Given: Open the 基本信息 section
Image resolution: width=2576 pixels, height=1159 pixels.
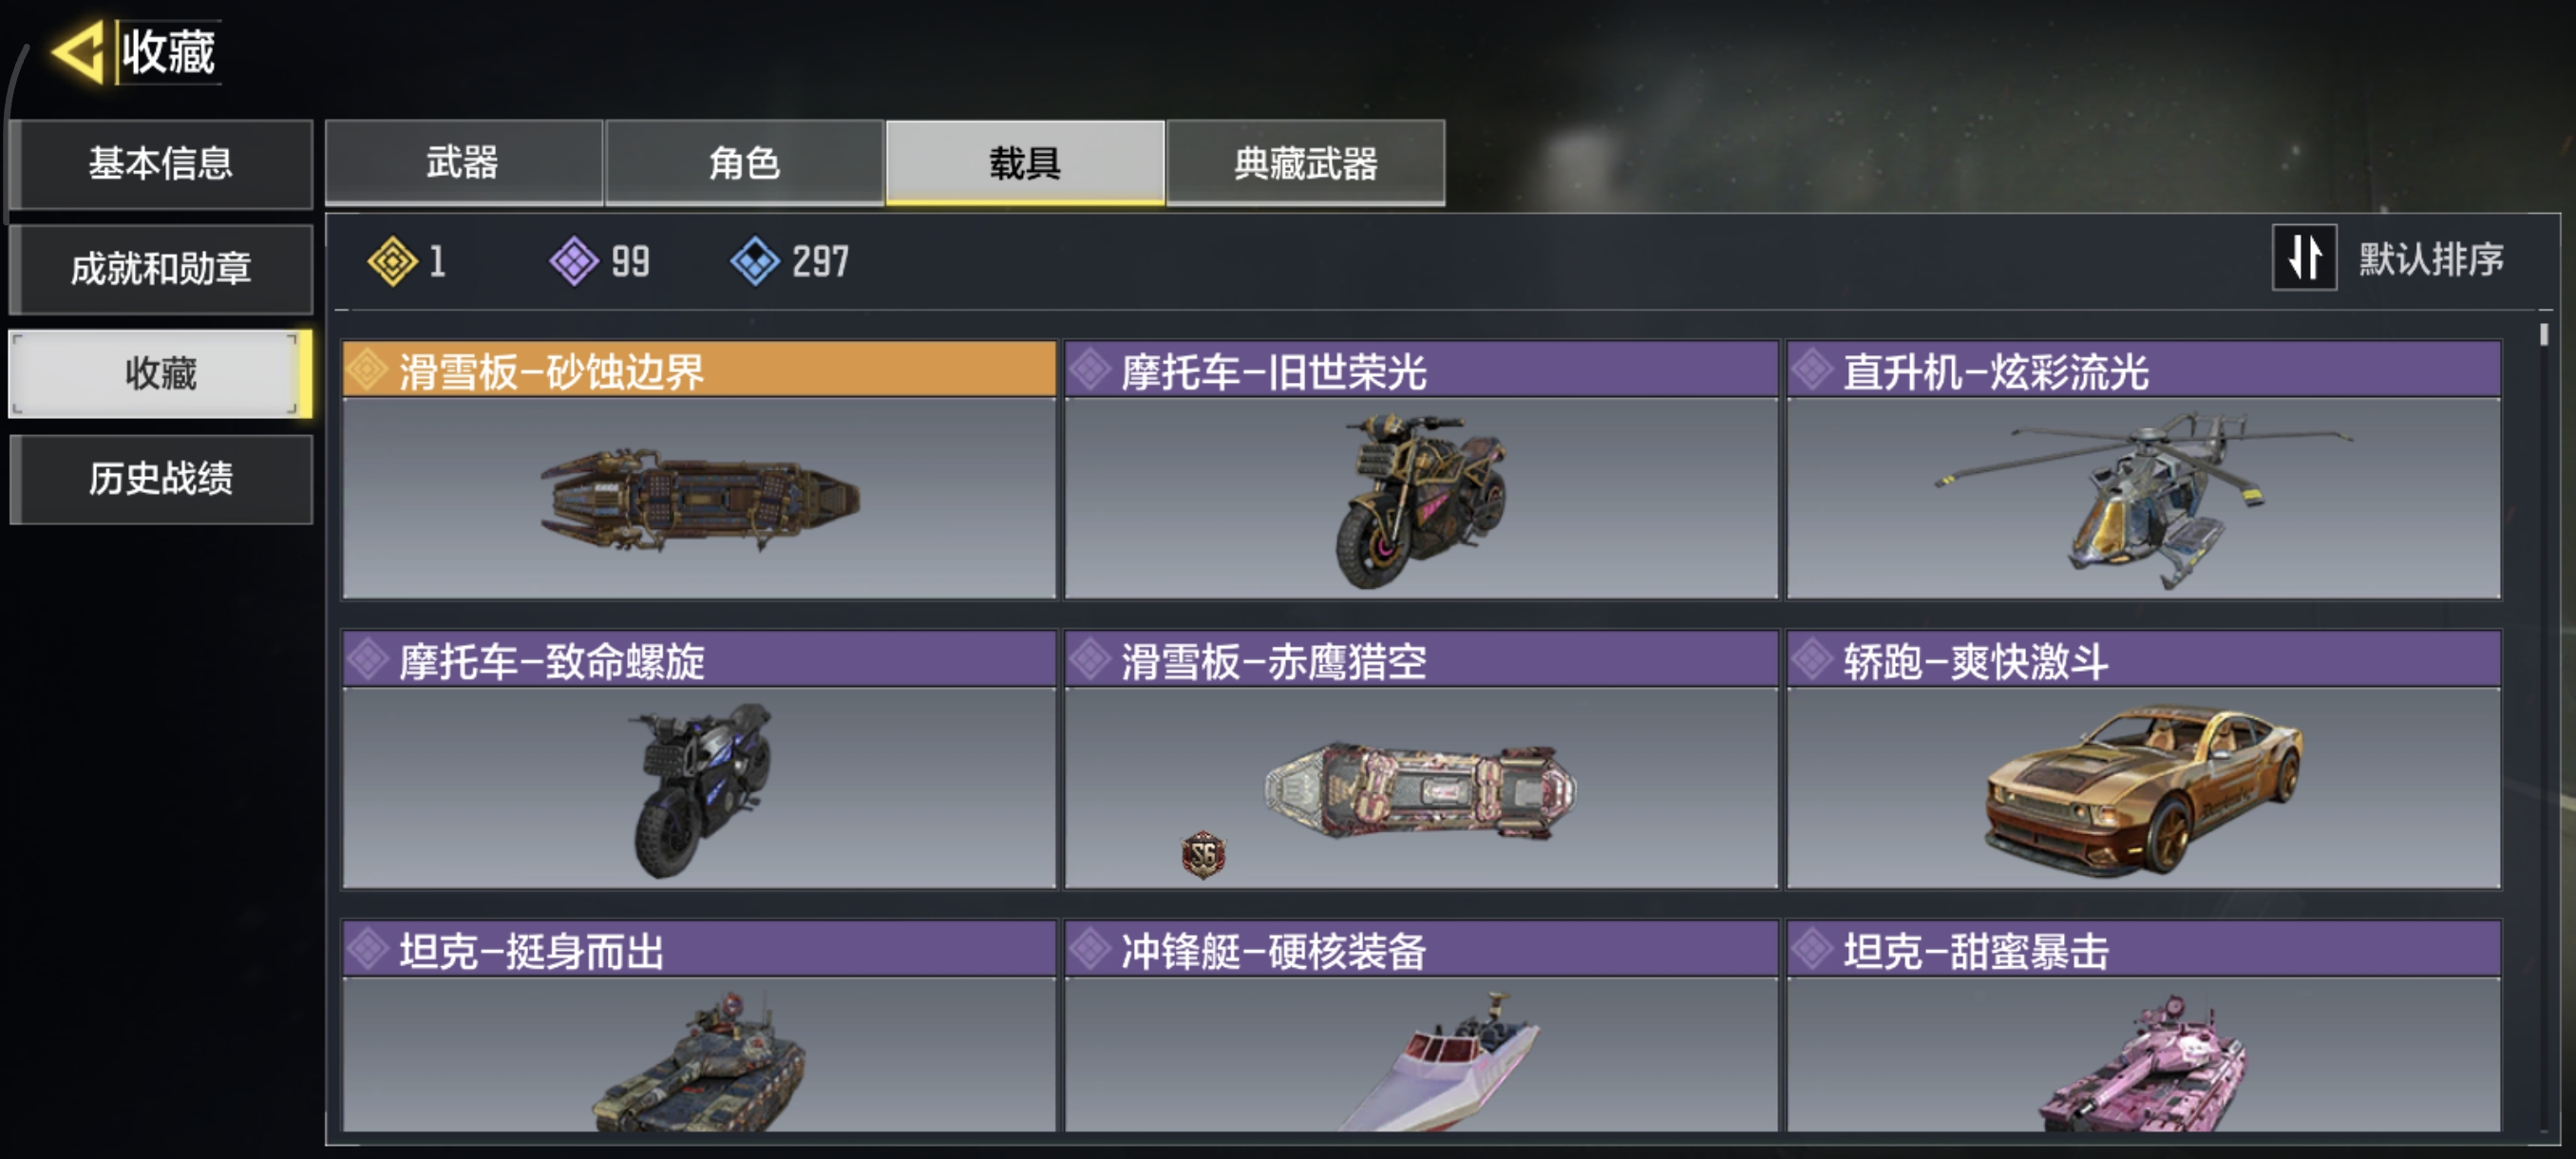Looking at the screenshot, I should point(161,164).
